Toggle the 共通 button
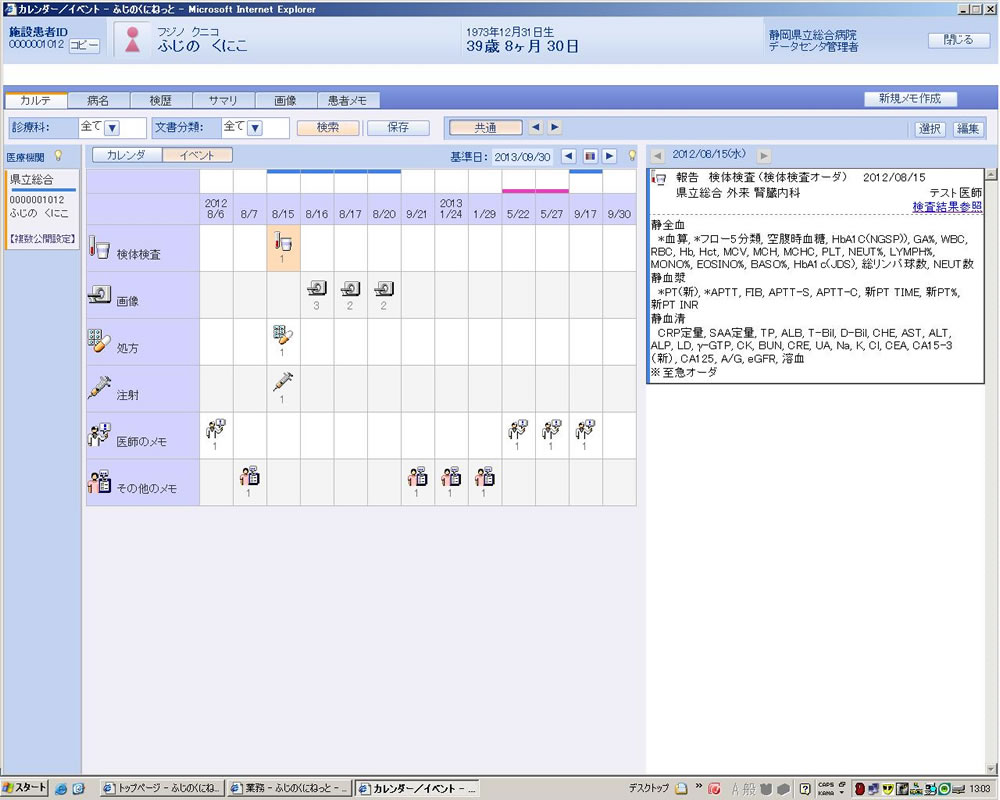This screenshot has width=1000, height=800. coord(485,128)
